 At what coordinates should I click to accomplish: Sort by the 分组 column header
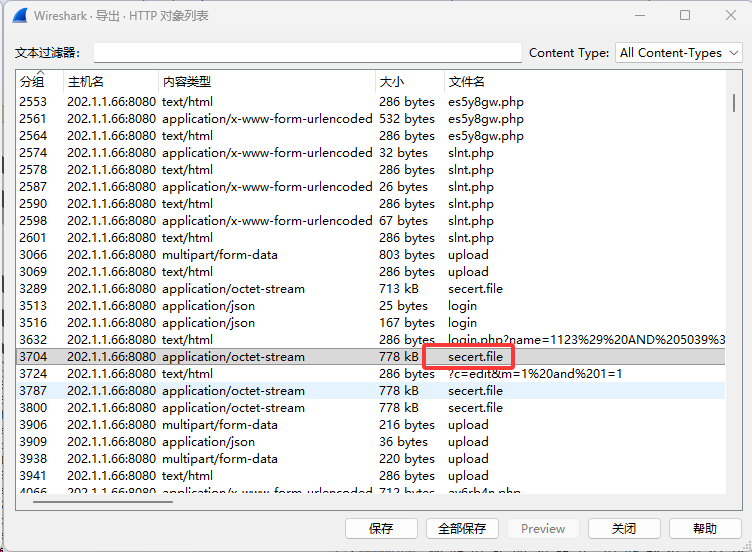click(32, 81)
